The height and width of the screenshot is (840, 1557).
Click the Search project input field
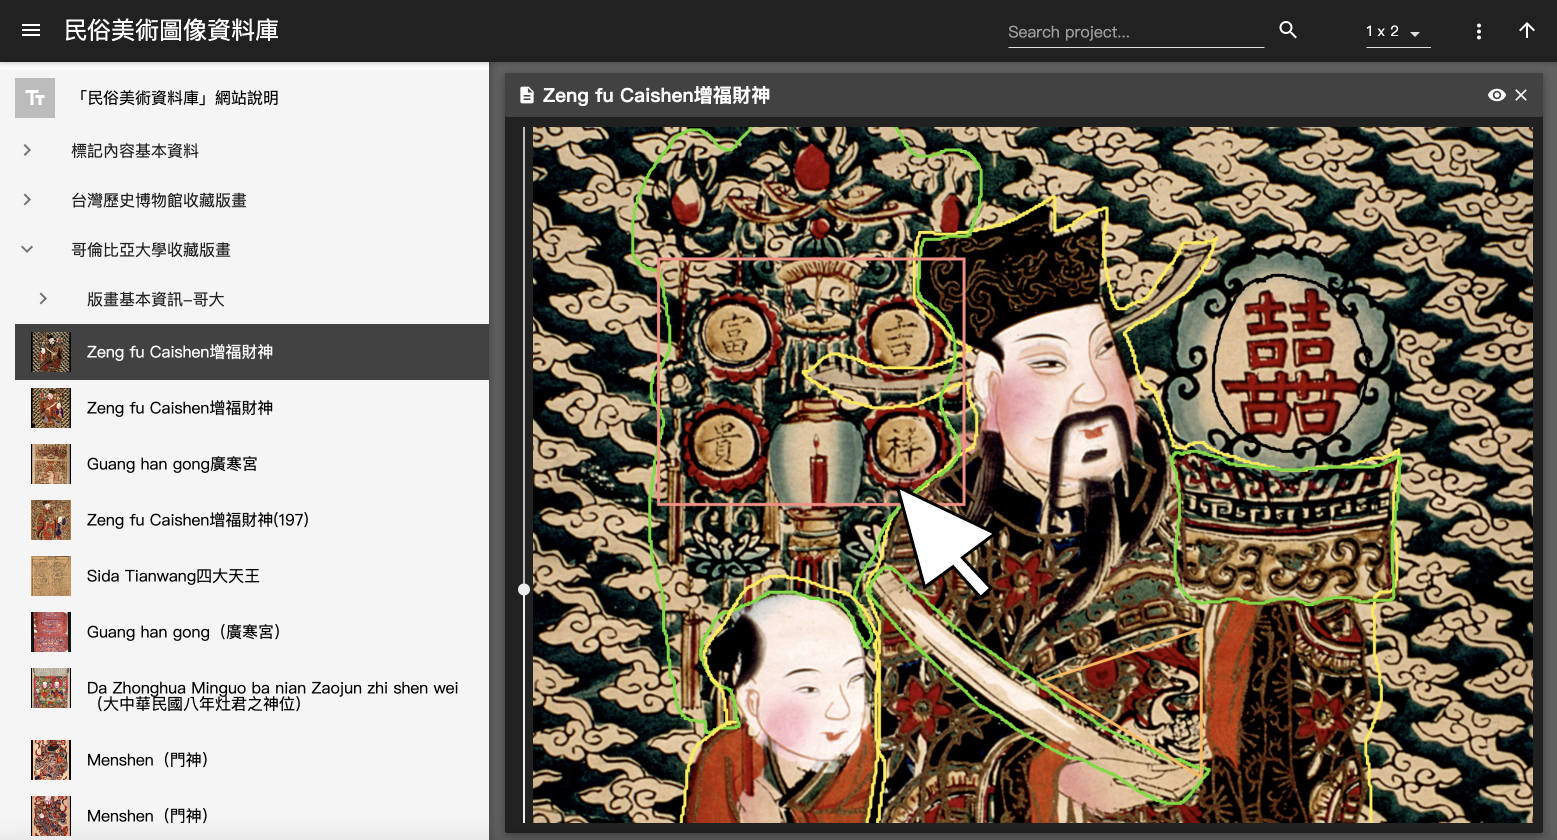tap(1136, 32)
